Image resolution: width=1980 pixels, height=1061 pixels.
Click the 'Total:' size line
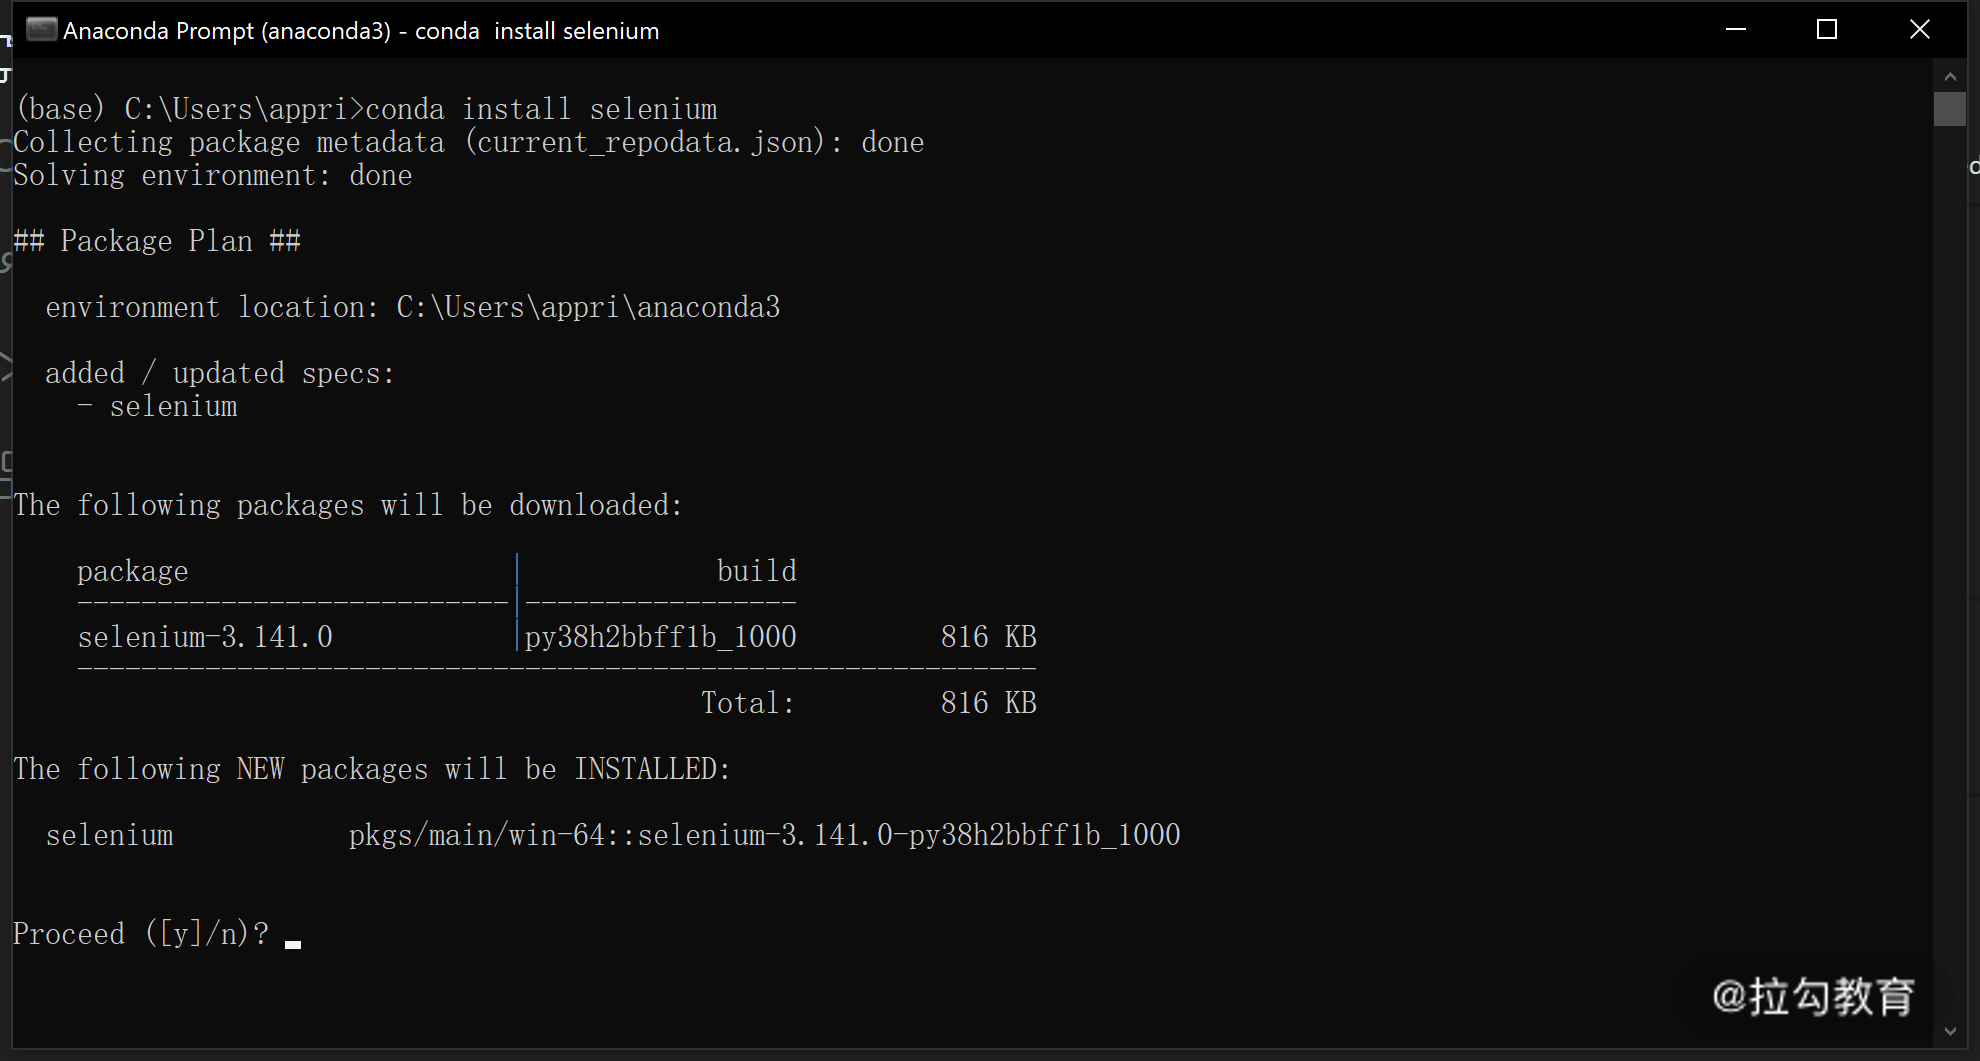click(869, 703)
